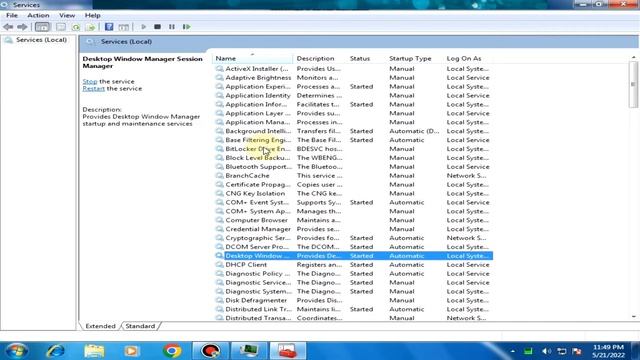Click the vertical scrollbar down arrow

(633, 317)
